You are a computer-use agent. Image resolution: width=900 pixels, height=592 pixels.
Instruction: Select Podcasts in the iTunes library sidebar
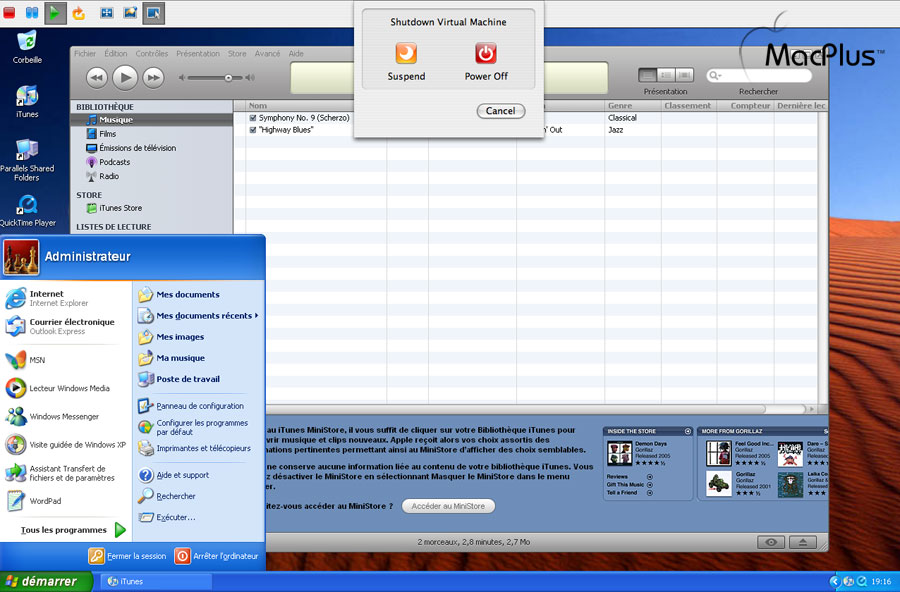[108, 162]
